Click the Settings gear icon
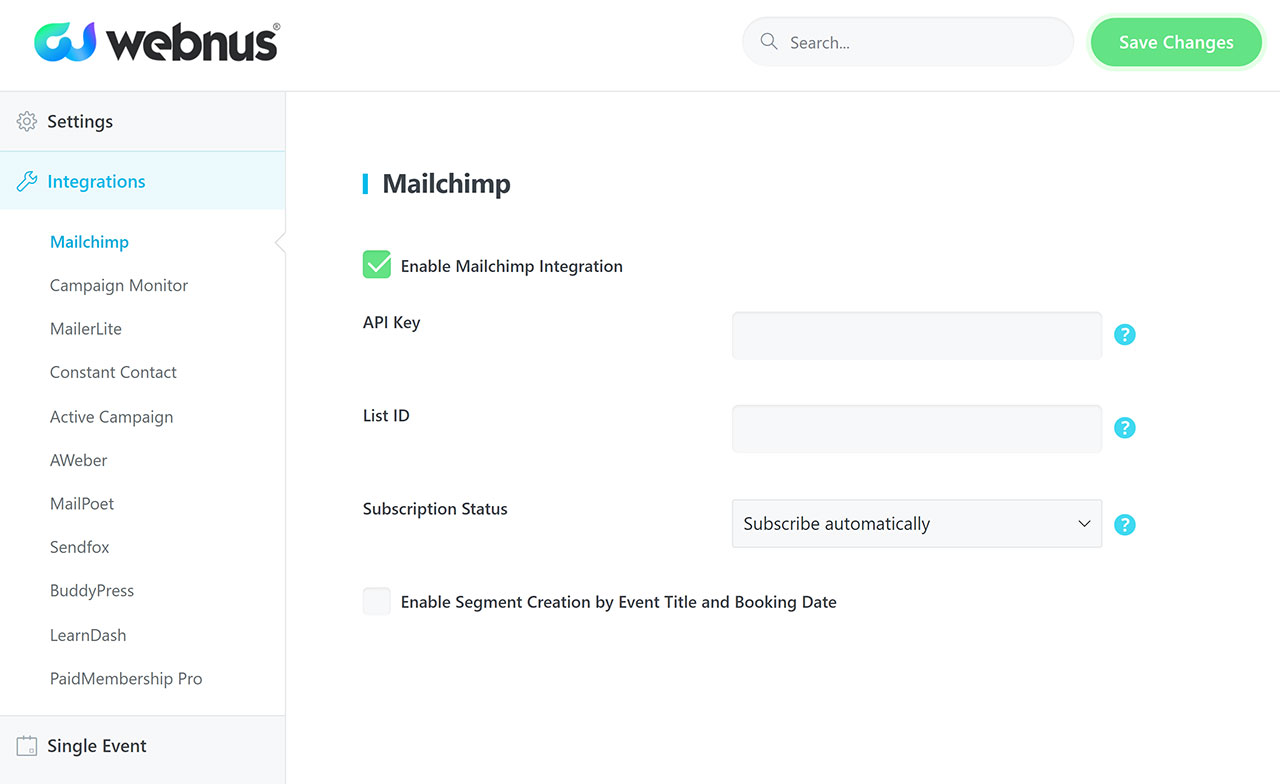1280x784 pixels. click(27, 122)
